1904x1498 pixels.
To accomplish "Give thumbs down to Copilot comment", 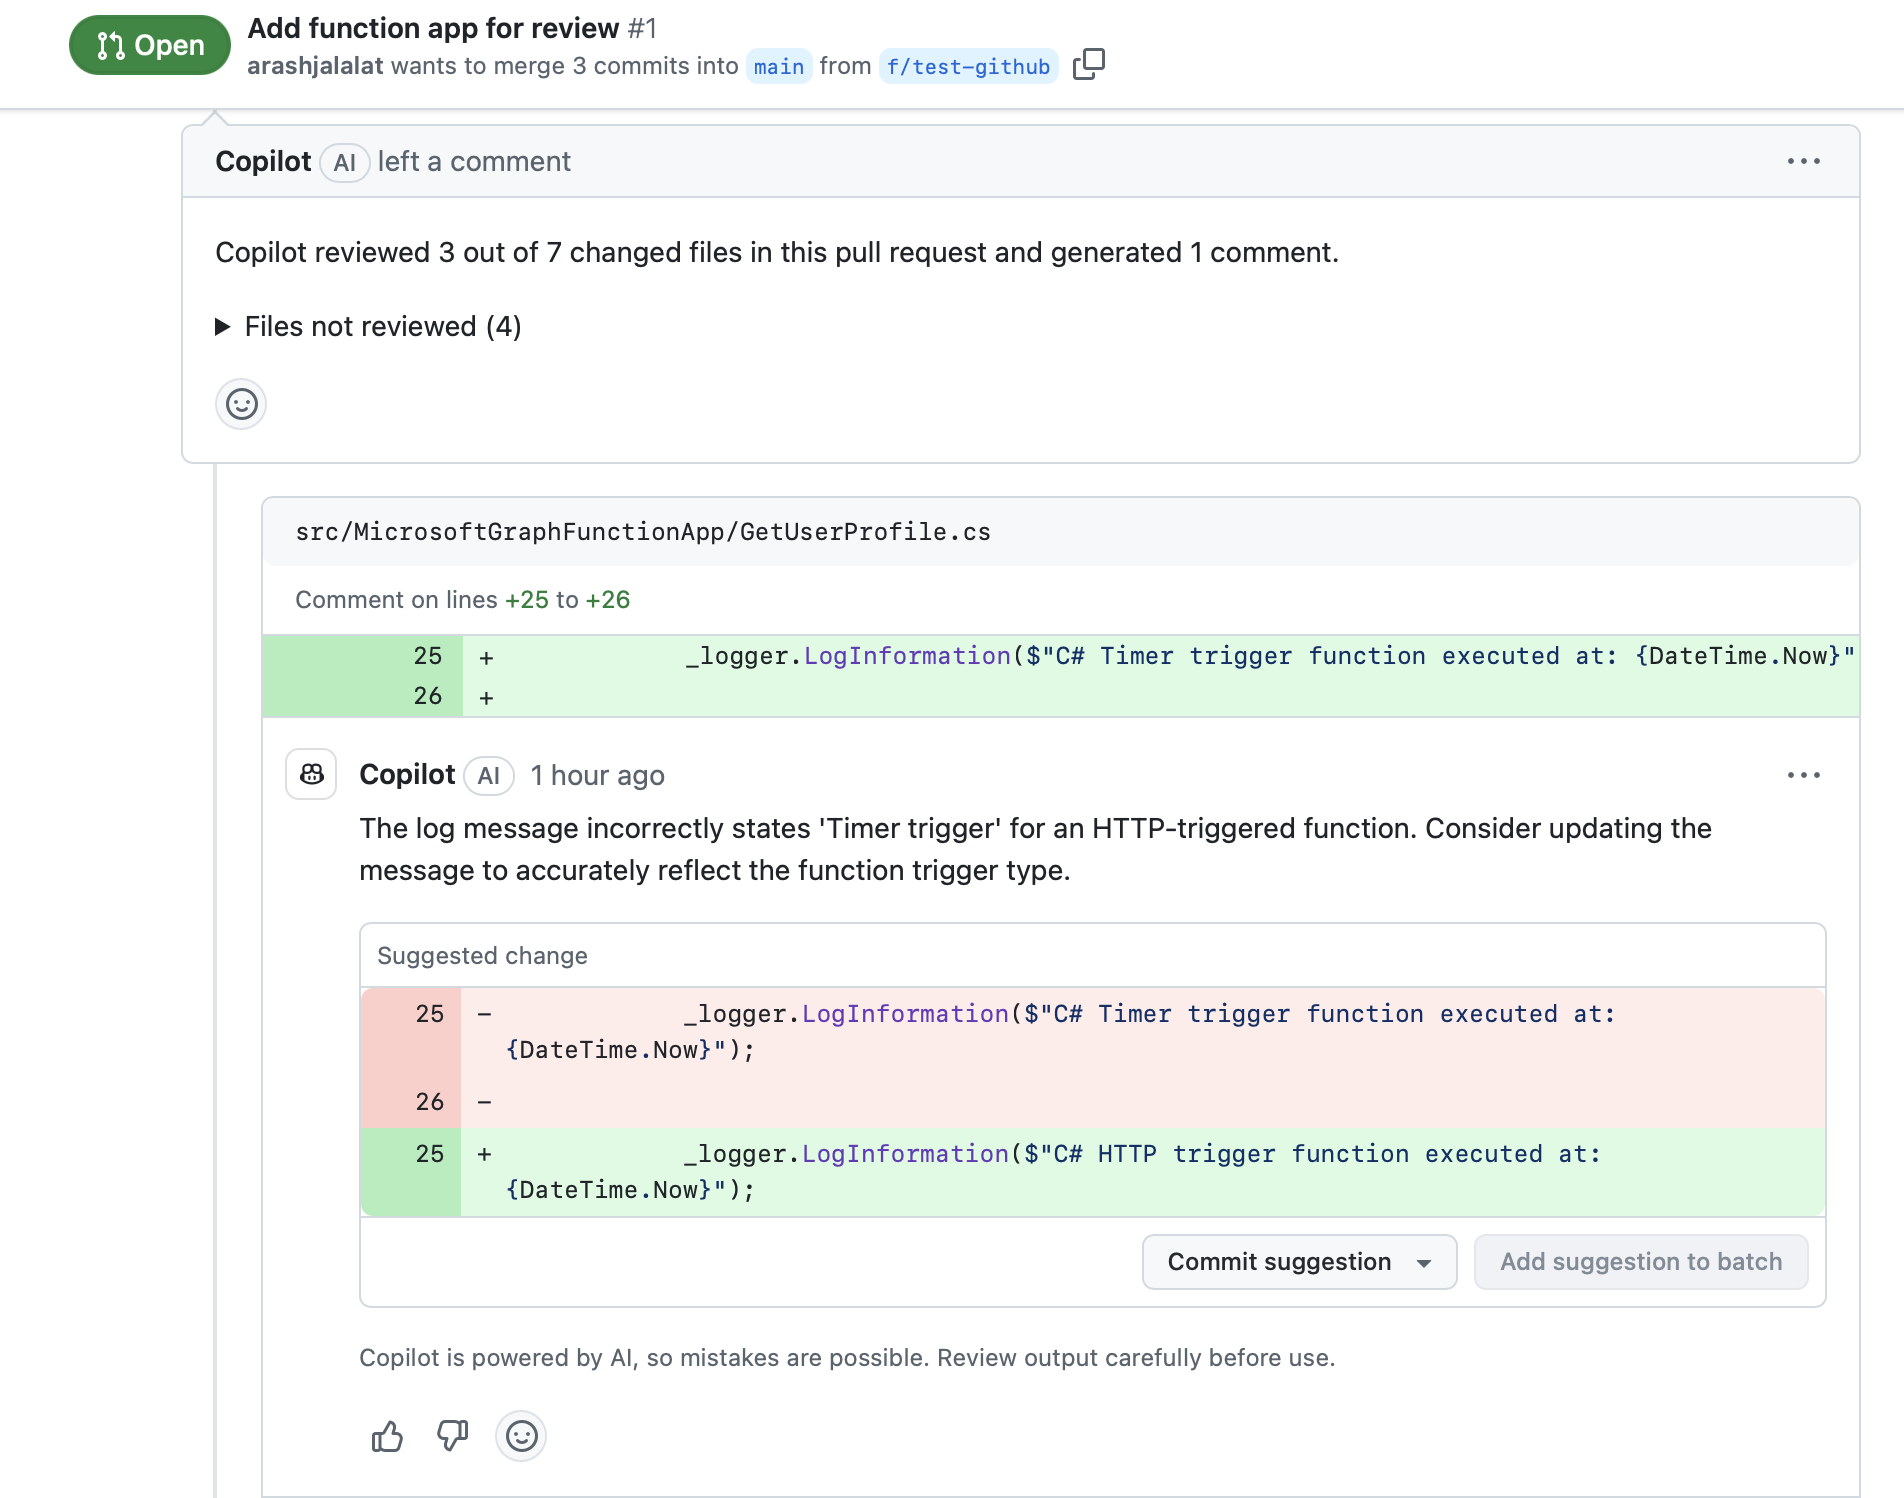I will (452, 1437).
